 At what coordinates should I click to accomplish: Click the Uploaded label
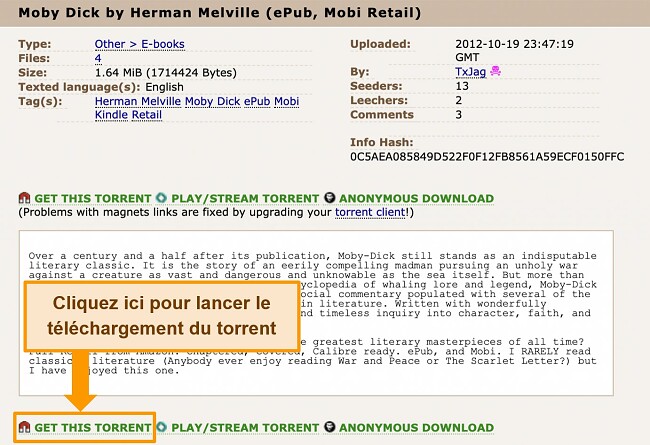(x=381, y=44)
